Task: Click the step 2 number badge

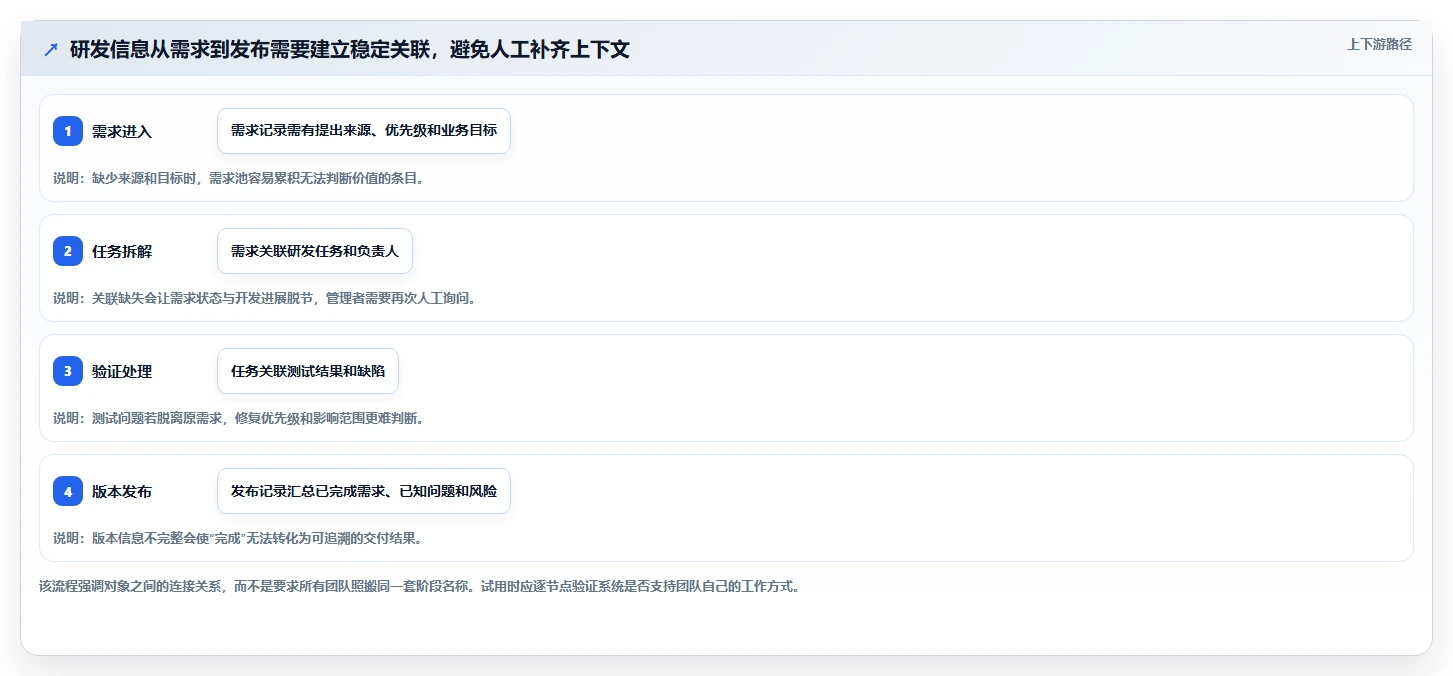Action: (x=68, y=251)
